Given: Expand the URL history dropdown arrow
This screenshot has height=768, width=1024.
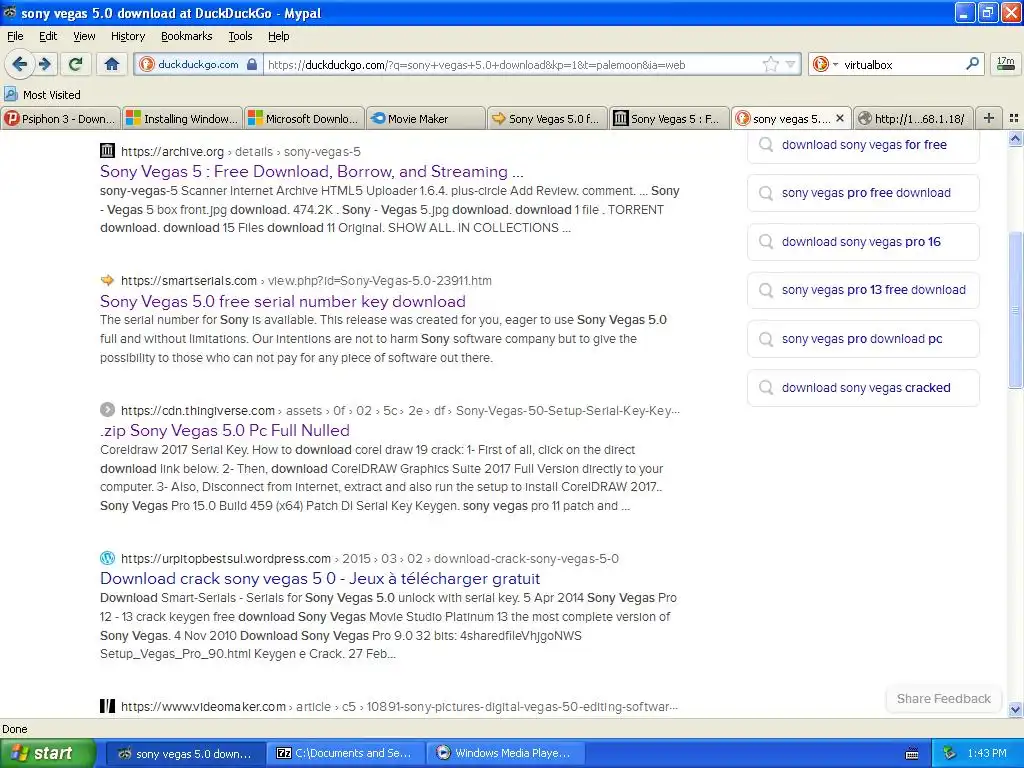Looking at the screenshot, I should 791,64.
